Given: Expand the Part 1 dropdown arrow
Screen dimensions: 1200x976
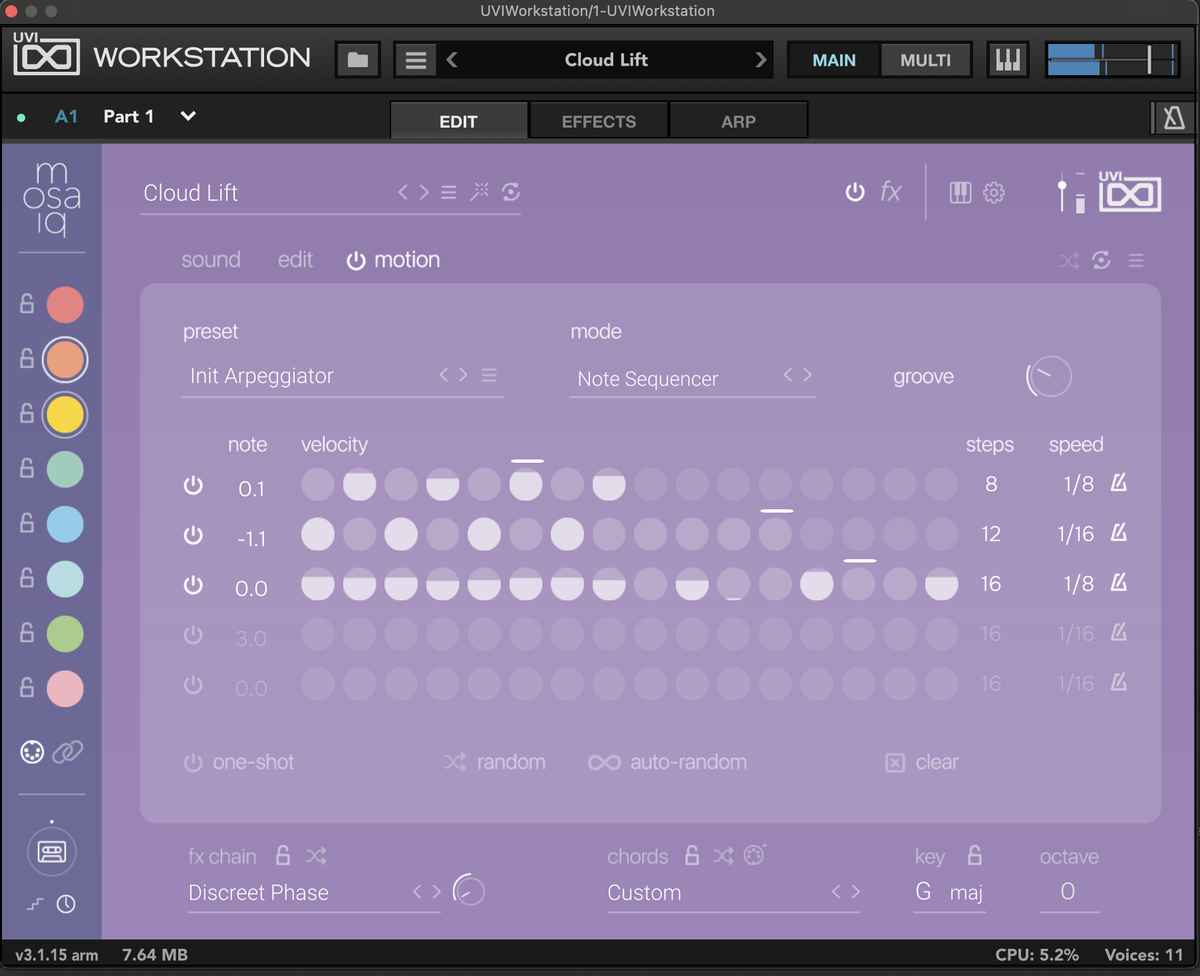Looking at the screenshot, I should tap(188, 117).
